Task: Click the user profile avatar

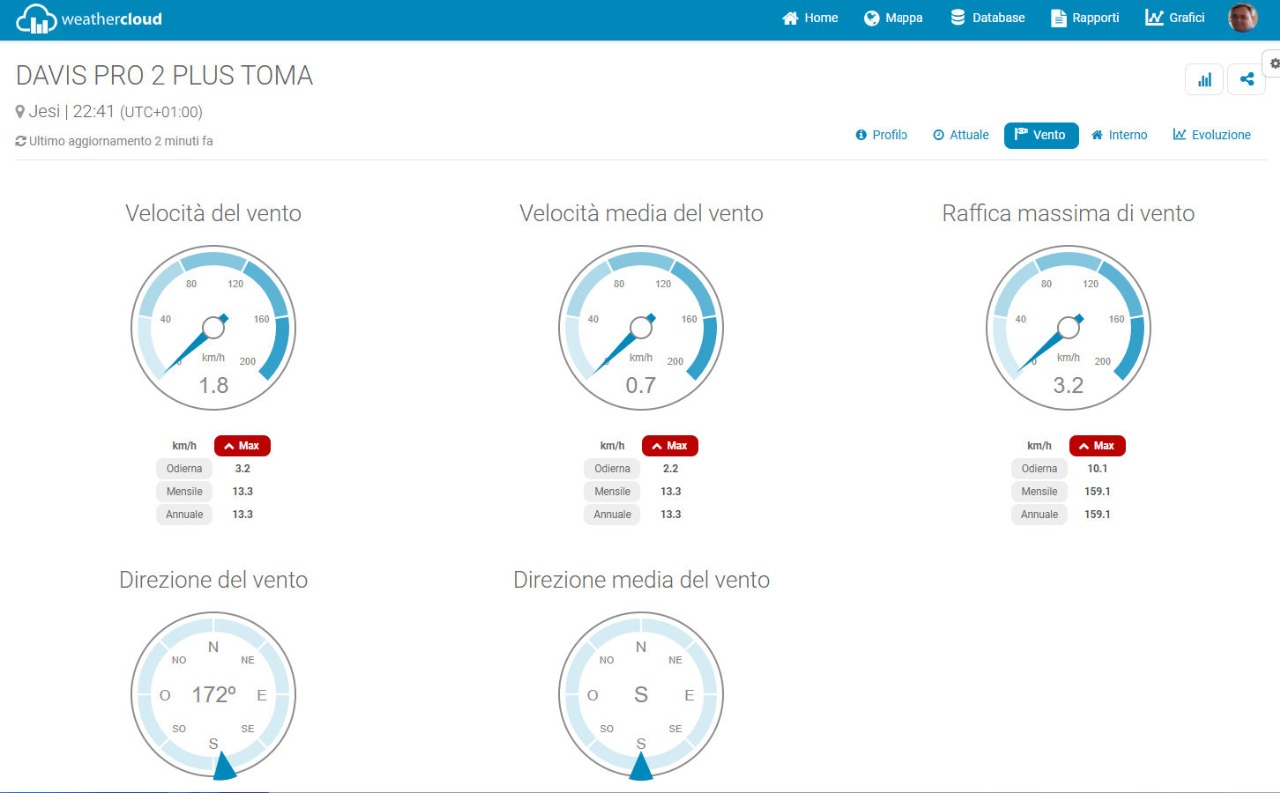Action: point(1242,18)
